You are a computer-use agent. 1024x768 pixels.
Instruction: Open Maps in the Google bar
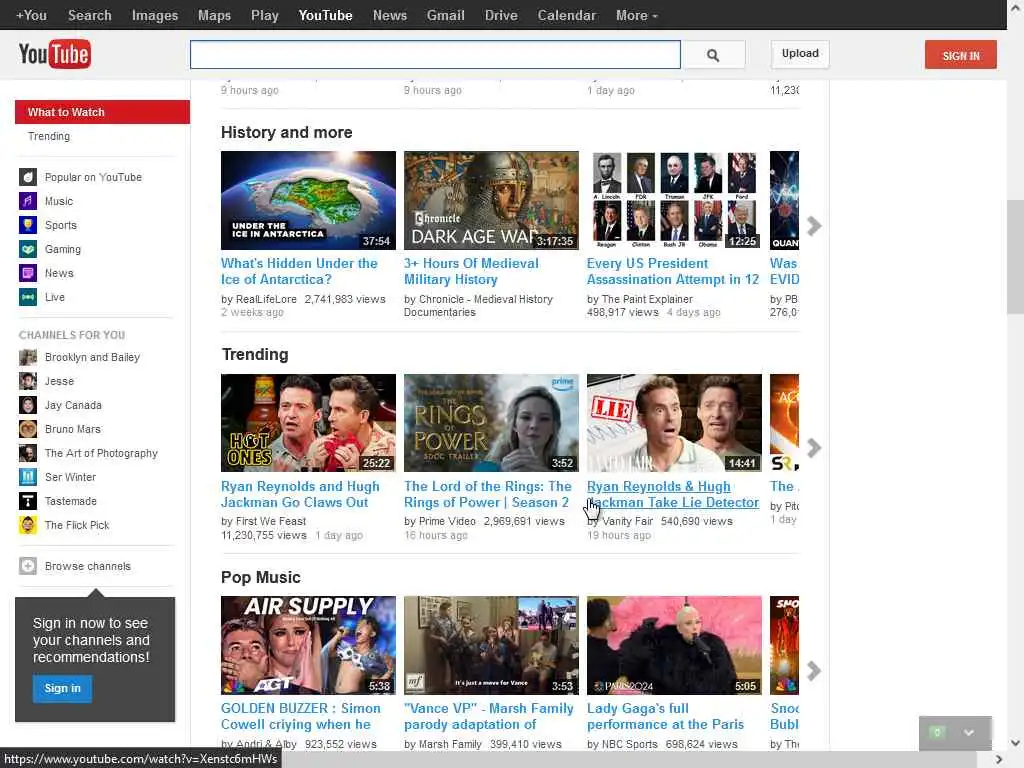214,15
